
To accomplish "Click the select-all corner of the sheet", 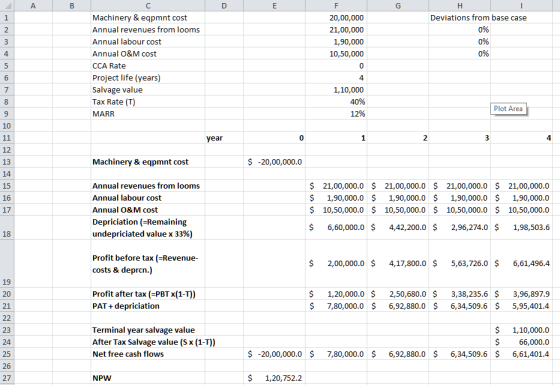I will tap(7, 5).
